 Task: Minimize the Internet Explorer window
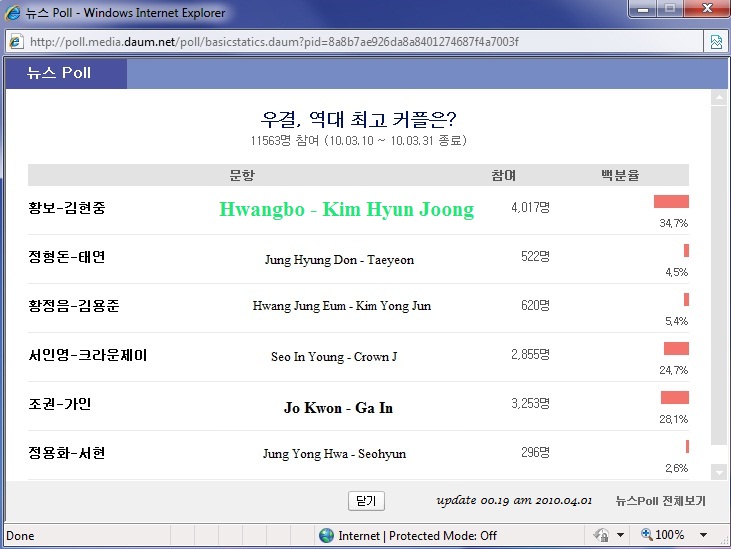(643, 8)
